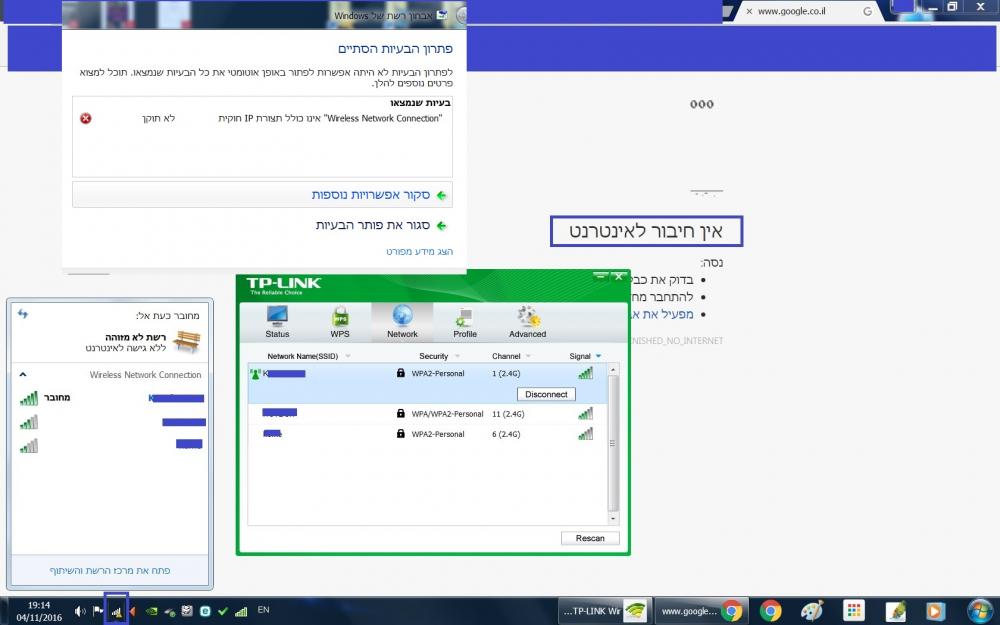Close the TP-LINK utility window
This screenshot has height=625, width=1000.
point(618,276)
